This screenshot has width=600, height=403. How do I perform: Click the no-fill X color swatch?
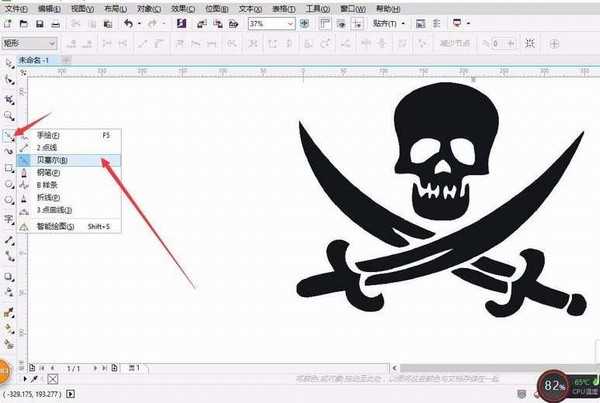point(53,379)
